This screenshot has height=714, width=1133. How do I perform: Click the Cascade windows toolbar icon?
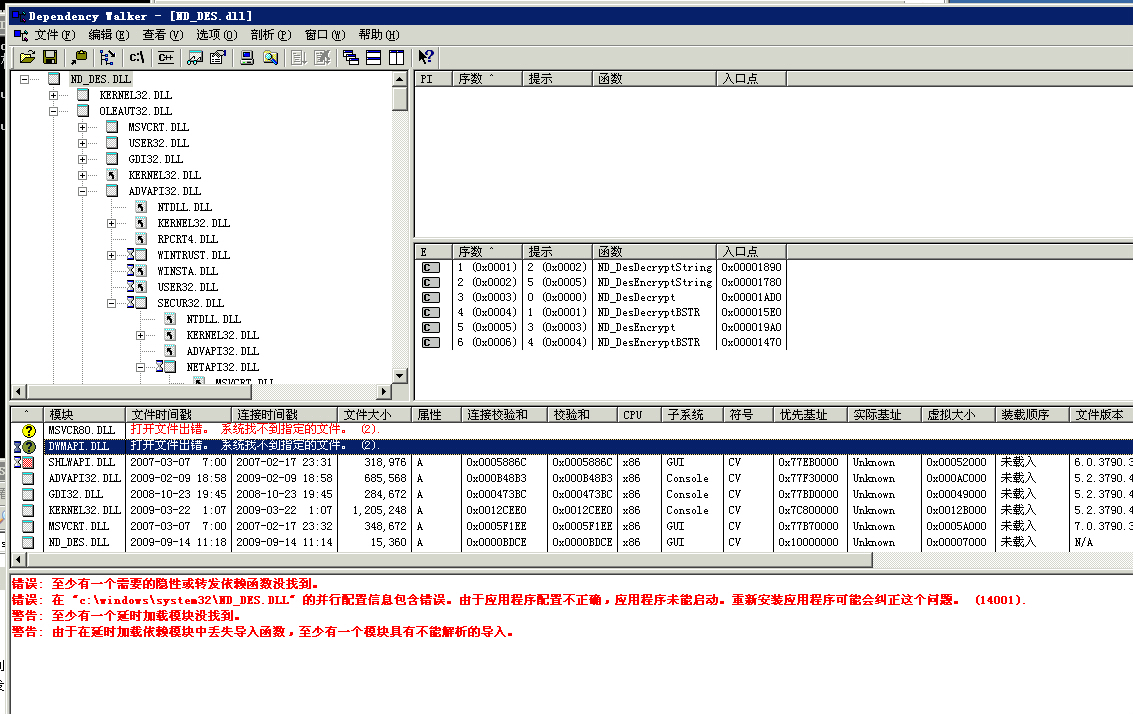(351, 58)
